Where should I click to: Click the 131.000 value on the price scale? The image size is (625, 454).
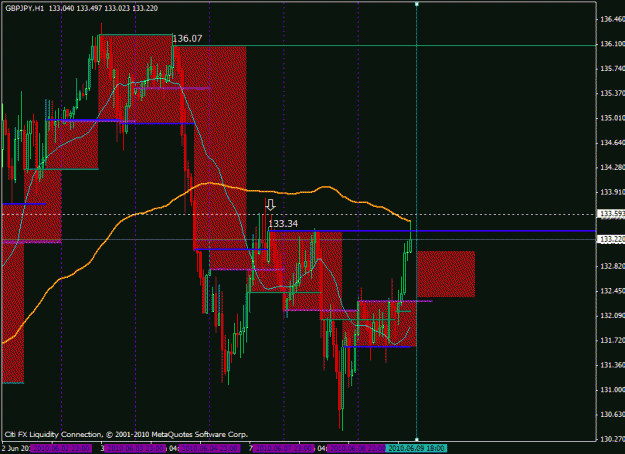coord(613,390)
